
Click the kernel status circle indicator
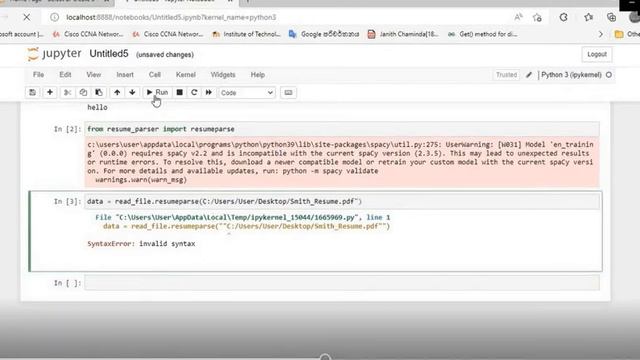[609, 75]
